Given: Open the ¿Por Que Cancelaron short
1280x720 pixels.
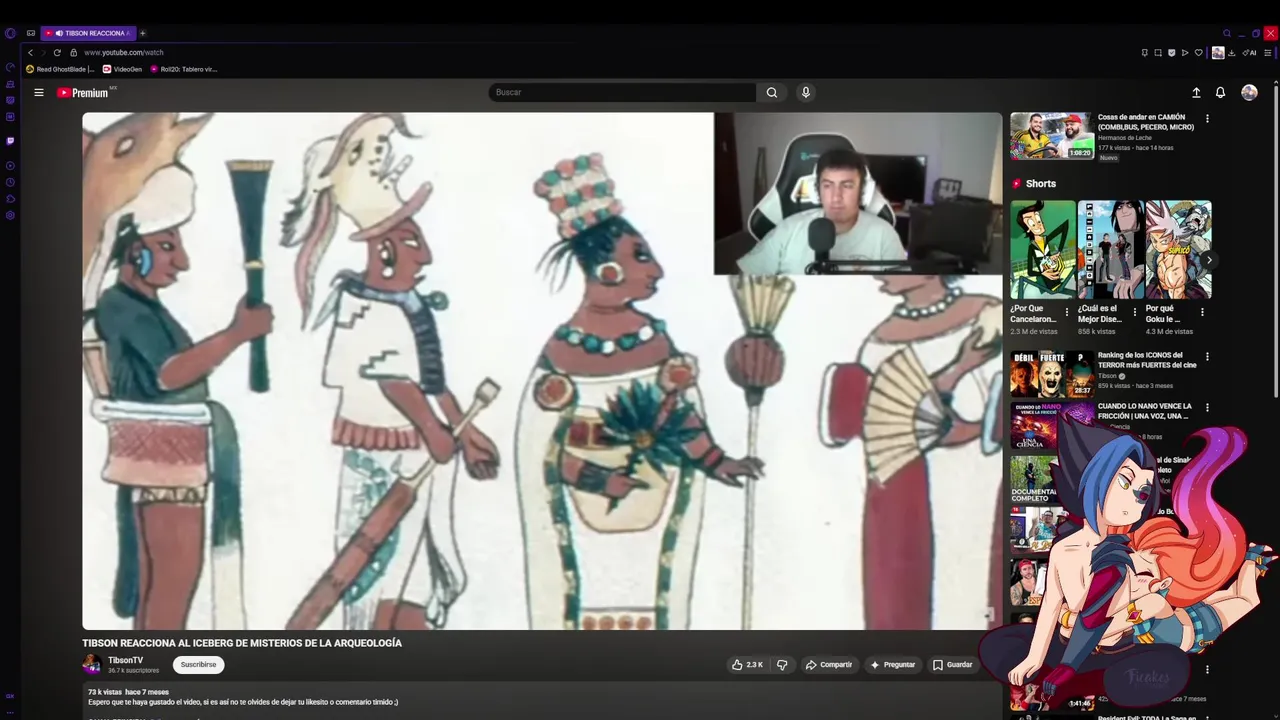Looking at the screenshot, I should coord(1043,250).
